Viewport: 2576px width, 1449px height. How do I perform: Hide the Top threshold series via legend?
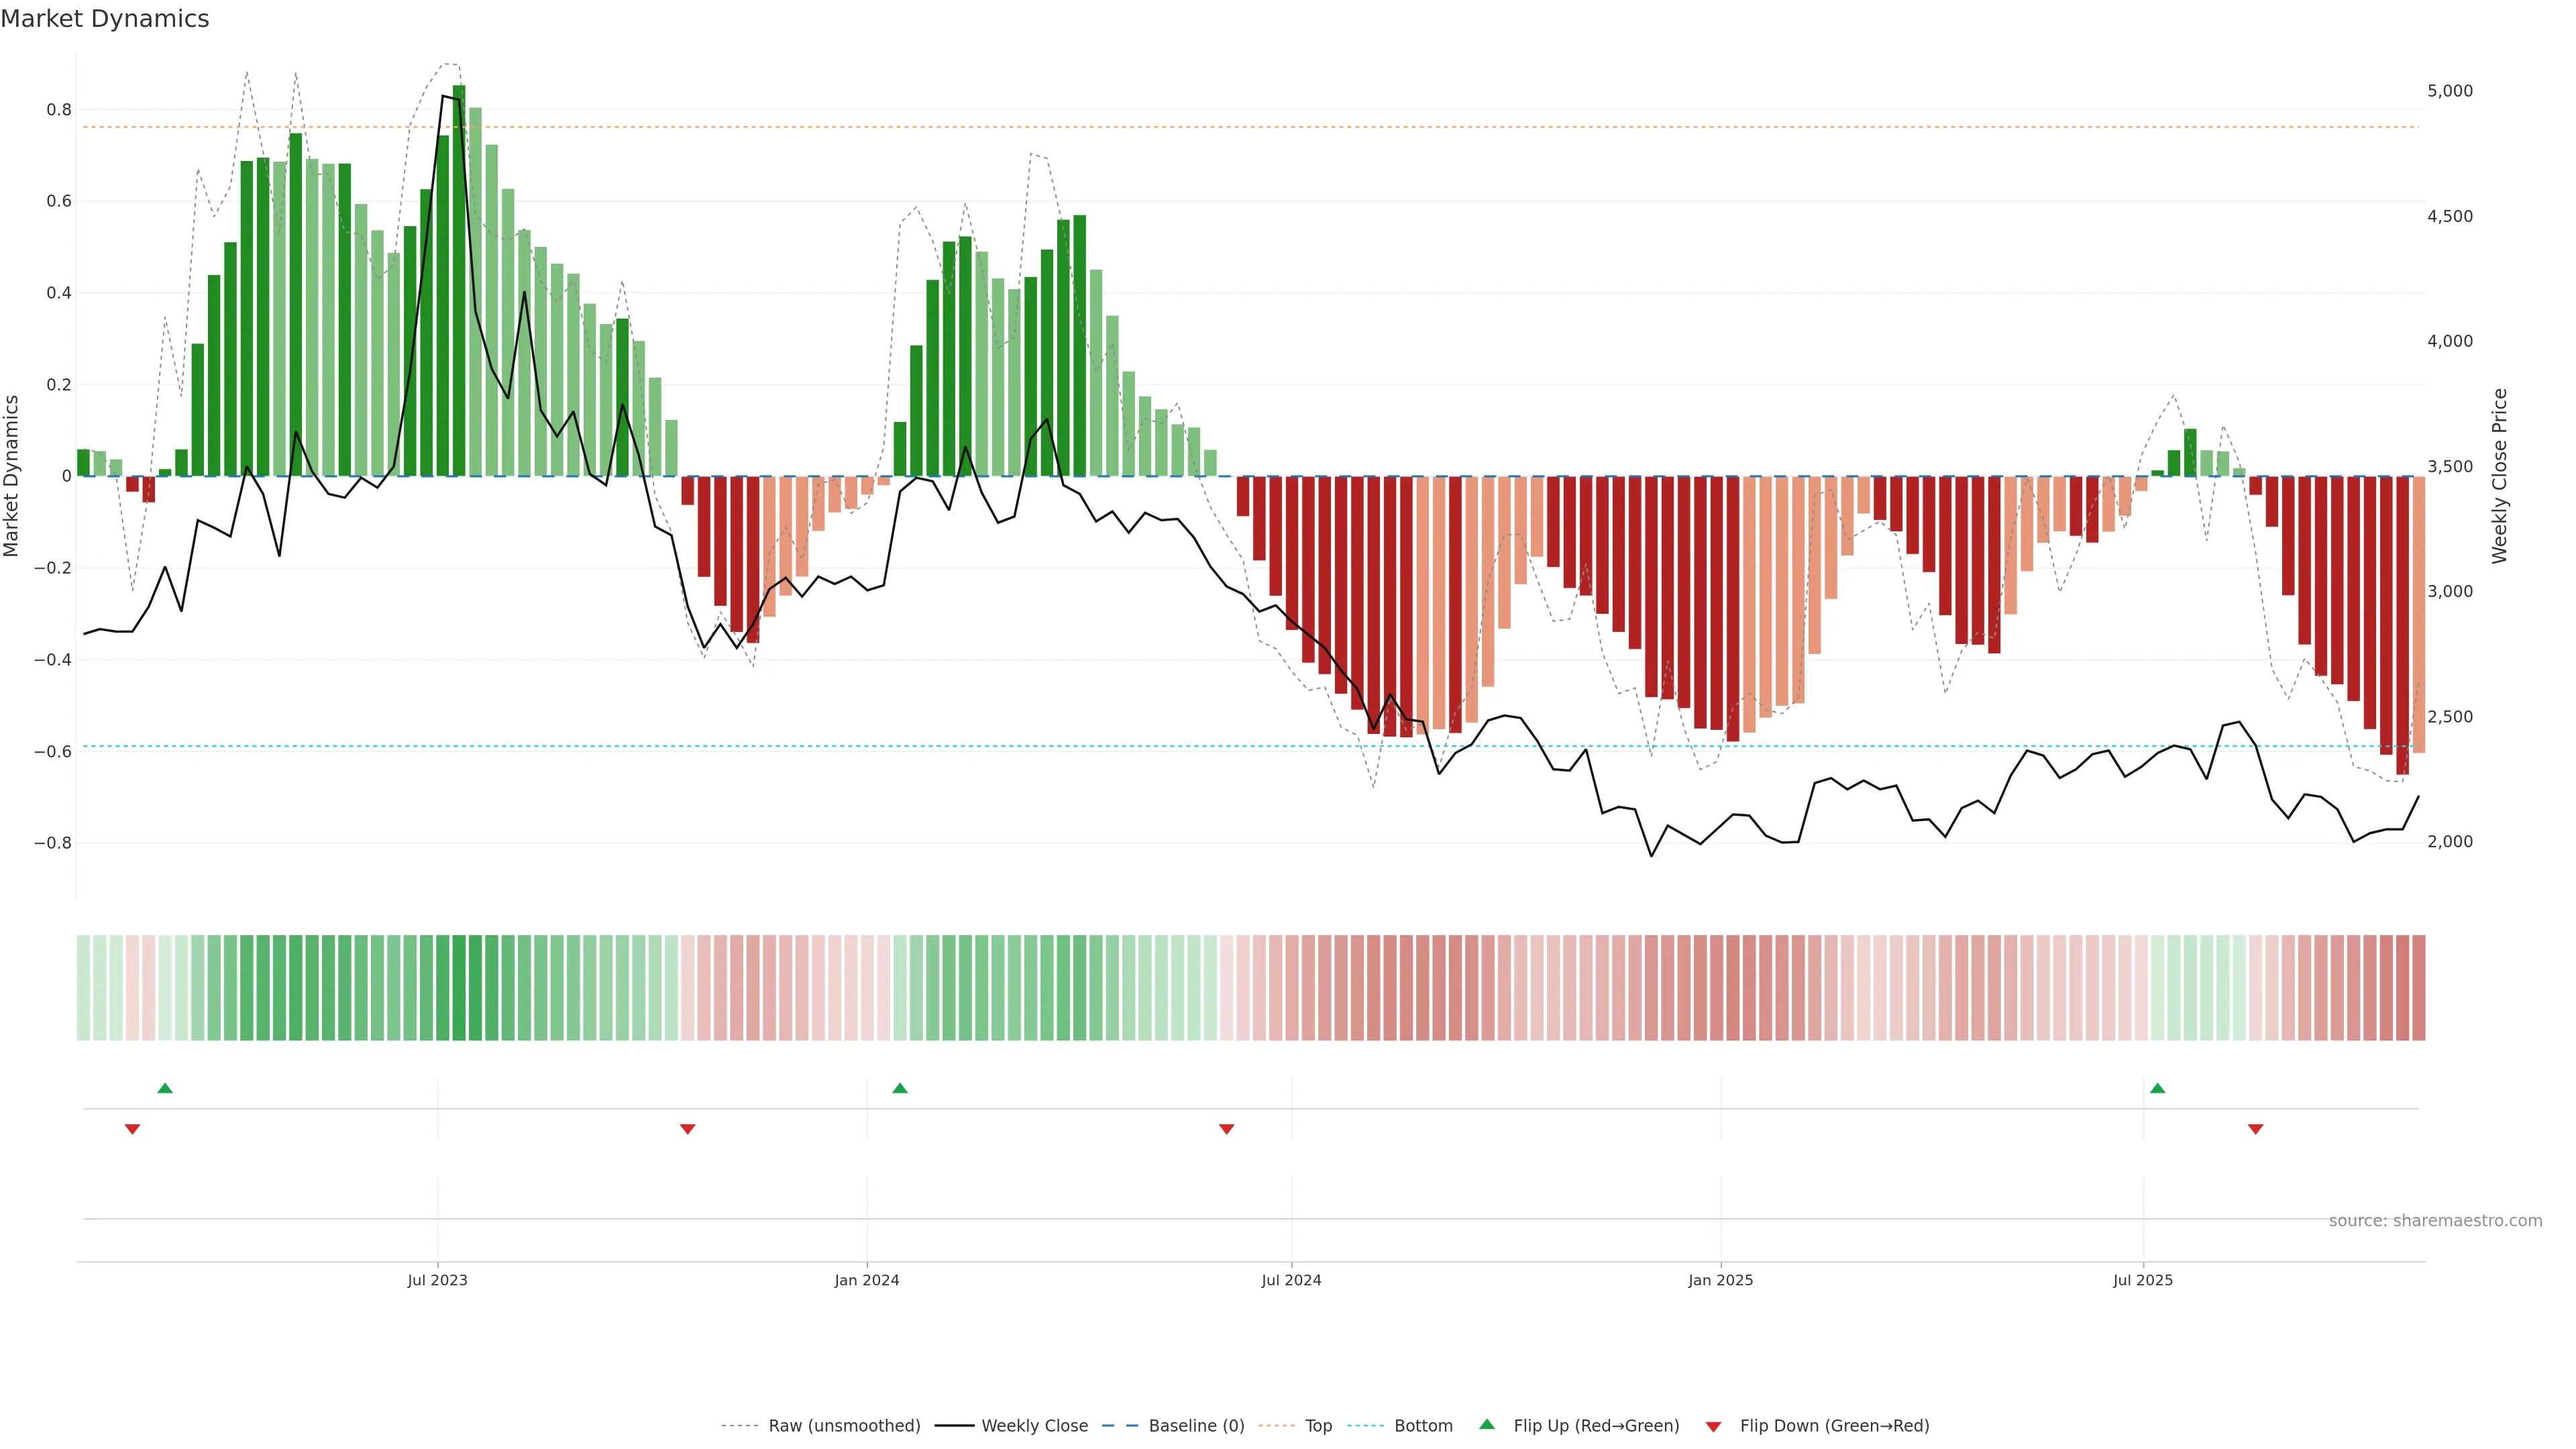1317,1426
